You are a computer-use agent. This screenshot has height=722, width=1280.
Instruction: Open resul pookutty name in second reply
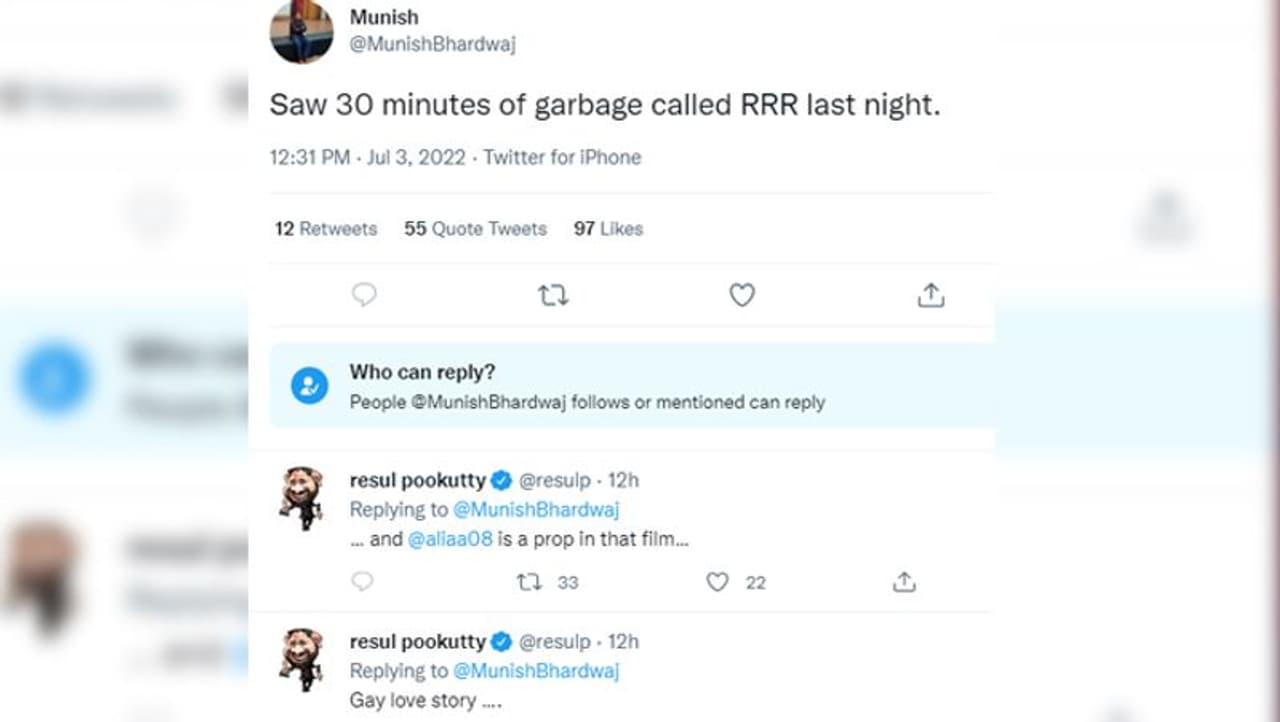point(417,642)
